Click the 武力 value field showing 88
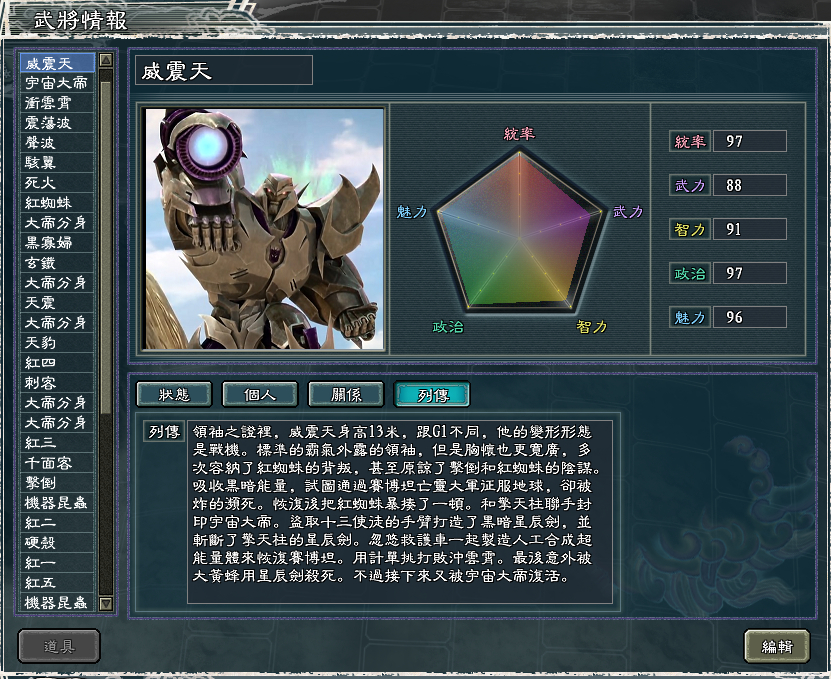This screenshot has height=679, width=831. point(749,186)
